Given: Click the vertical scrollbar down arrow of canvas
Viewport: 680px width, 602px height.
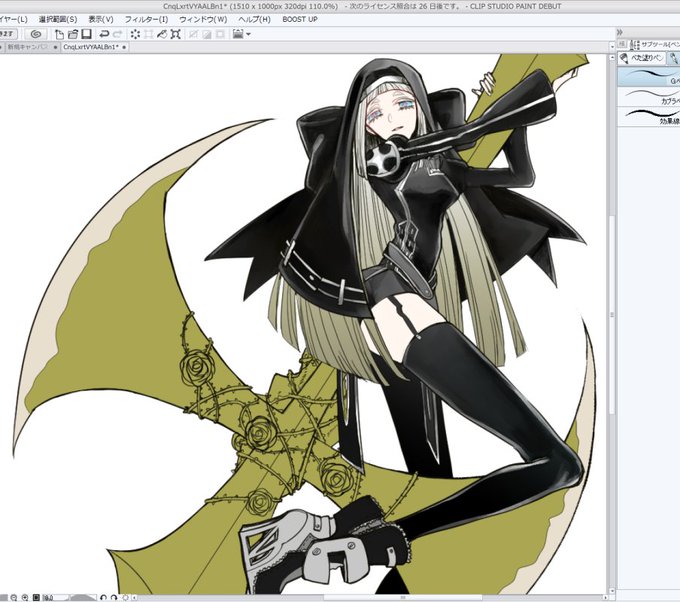Looking at the screenshot, I should pyautogui.click(x=612, y=591).
